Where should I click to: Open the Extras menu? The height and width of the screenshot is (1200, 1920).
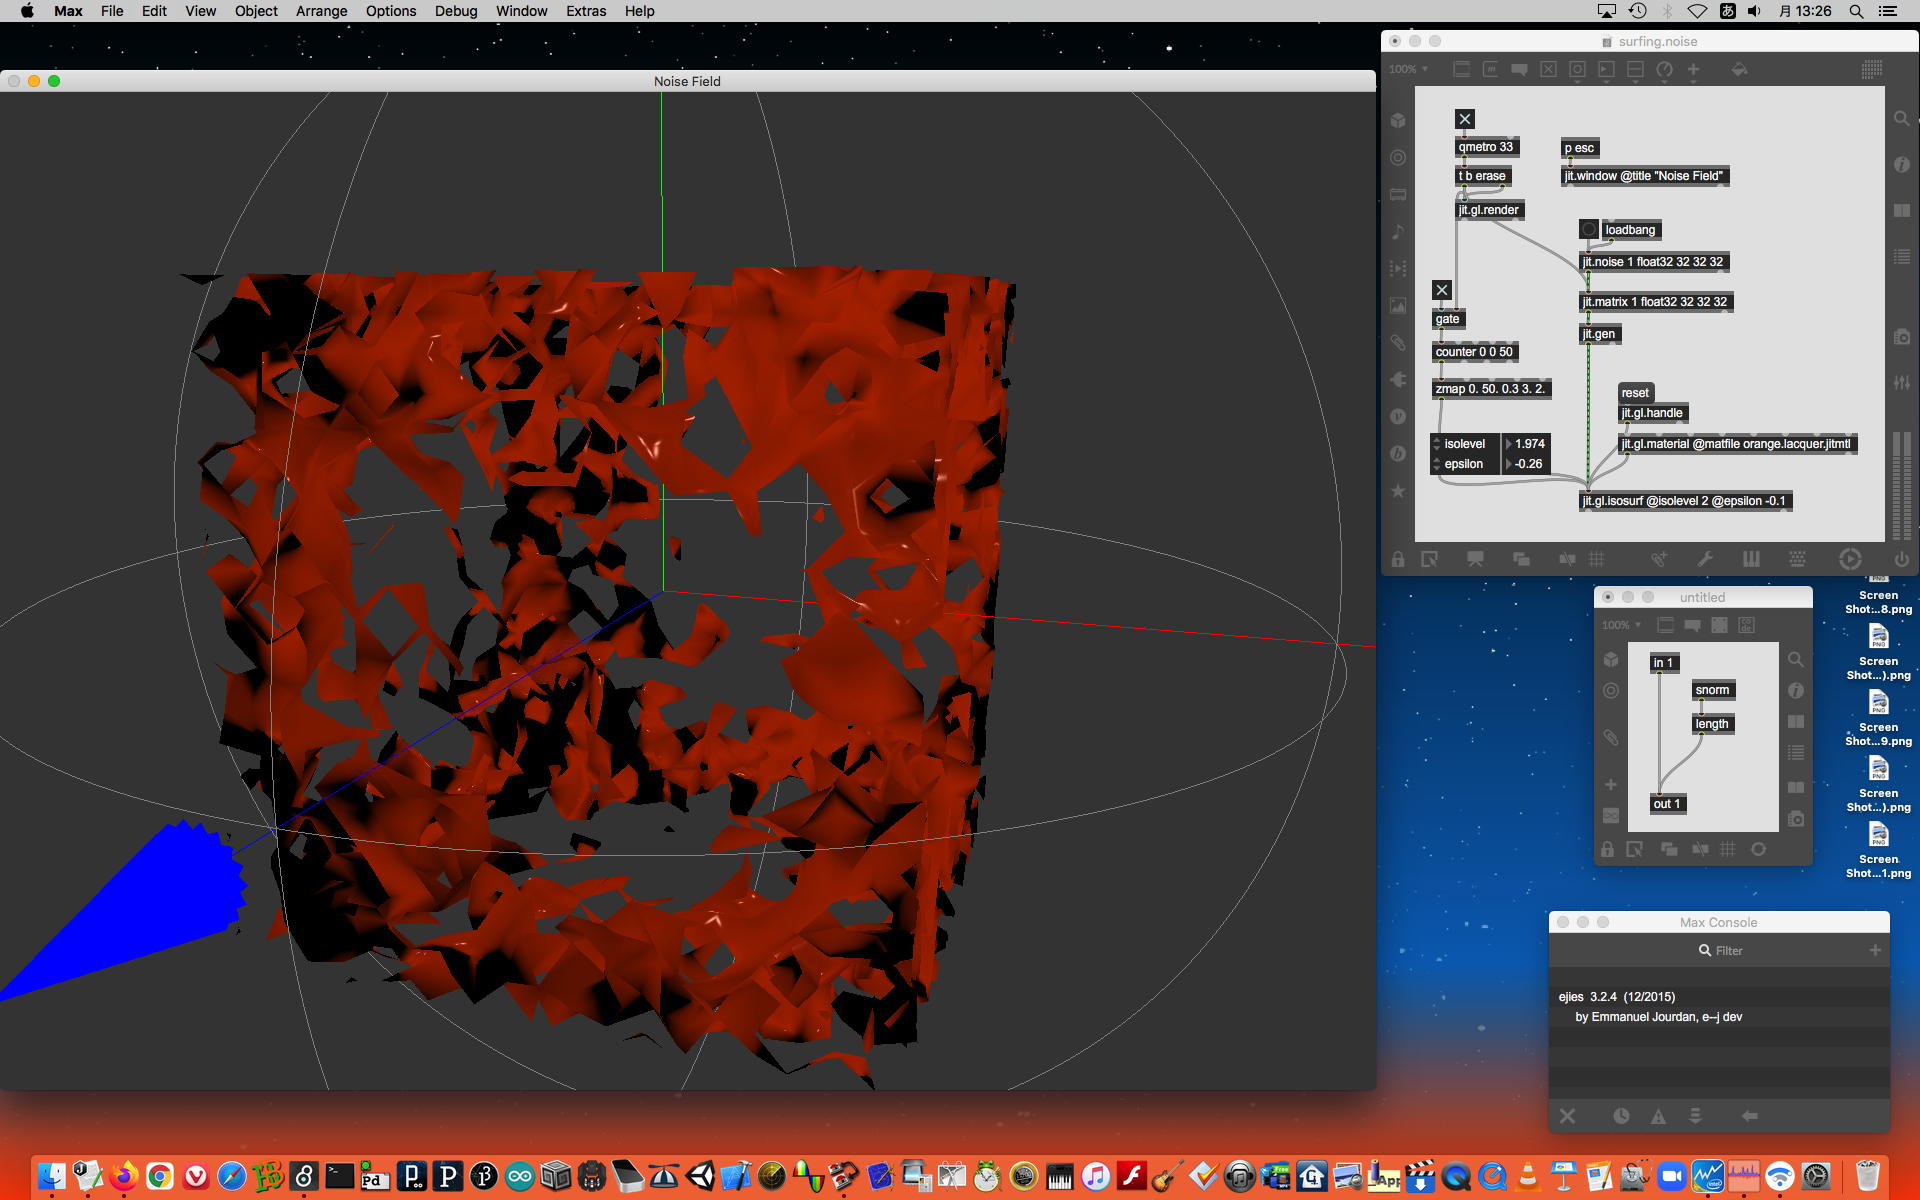(585, 11)
